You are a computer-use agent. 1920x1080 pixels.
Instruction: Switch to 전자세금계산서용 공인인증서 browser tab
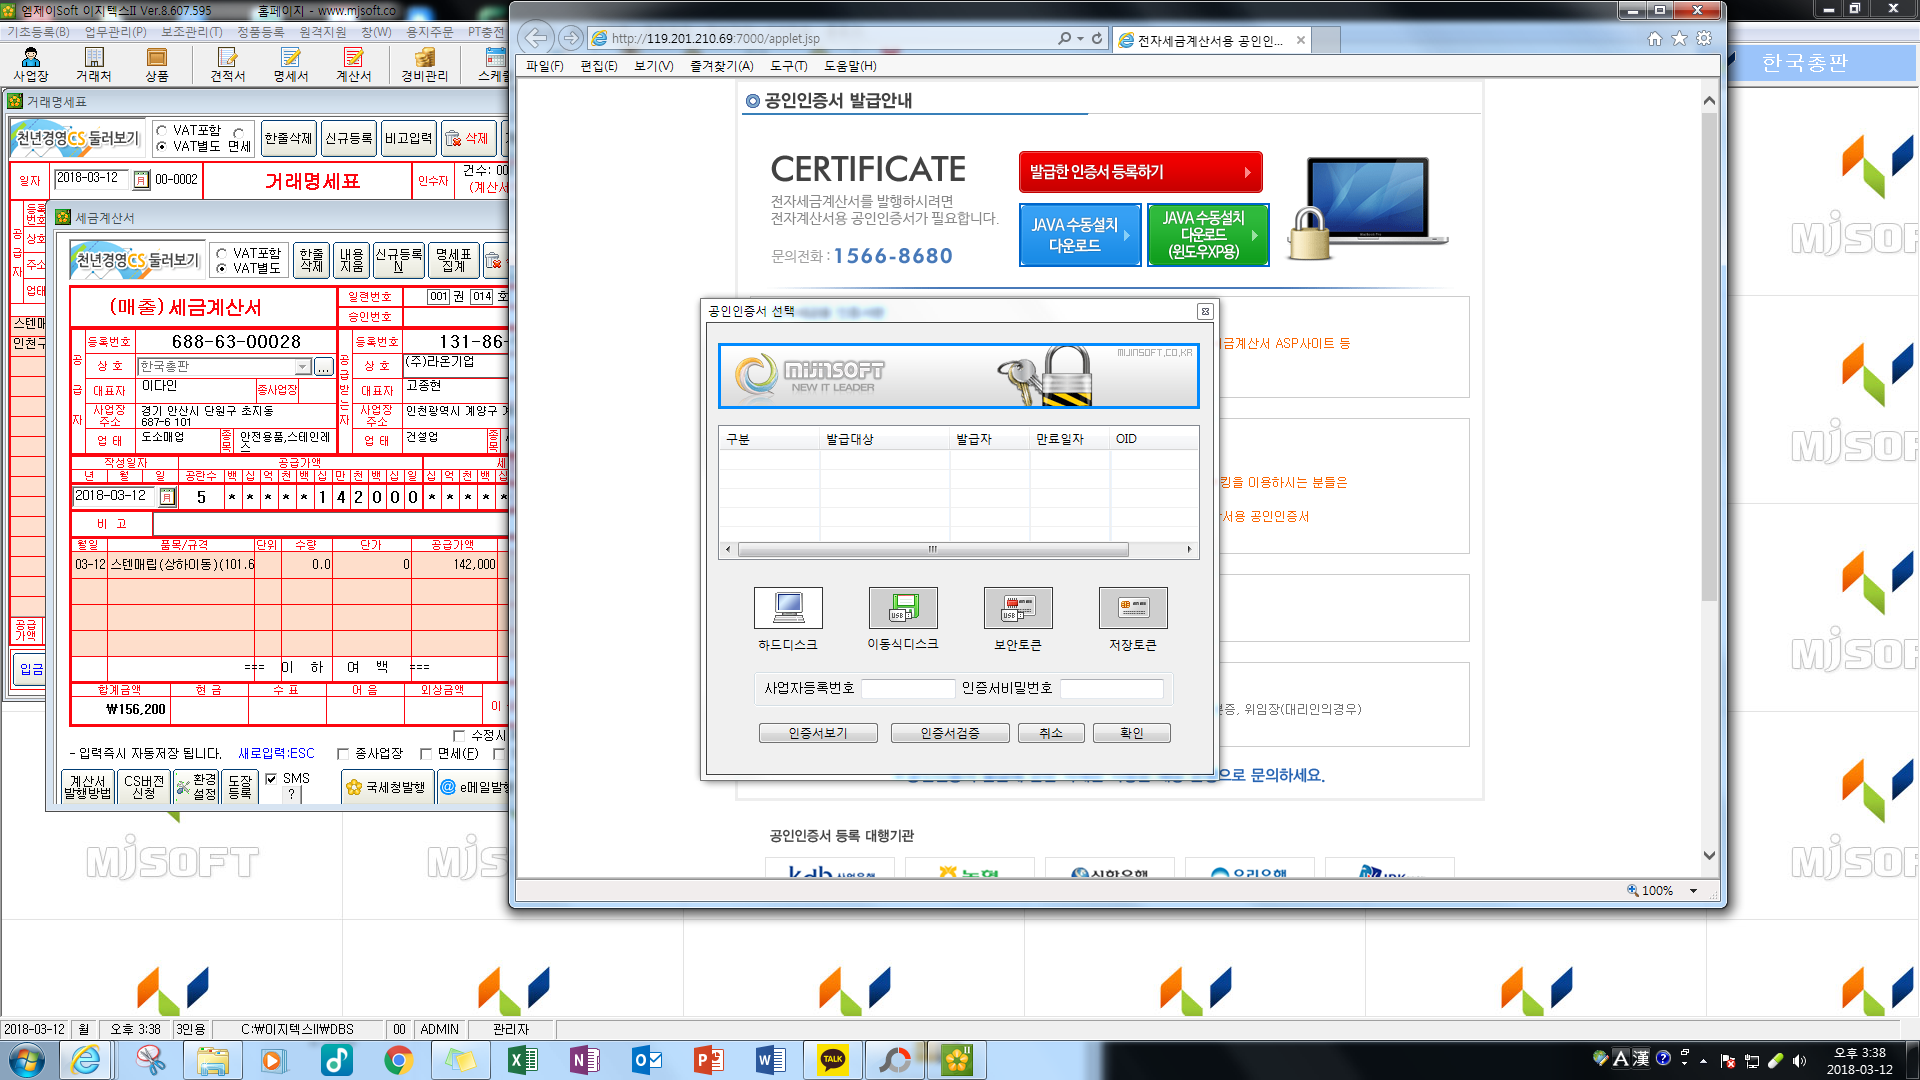point(1210,40)
